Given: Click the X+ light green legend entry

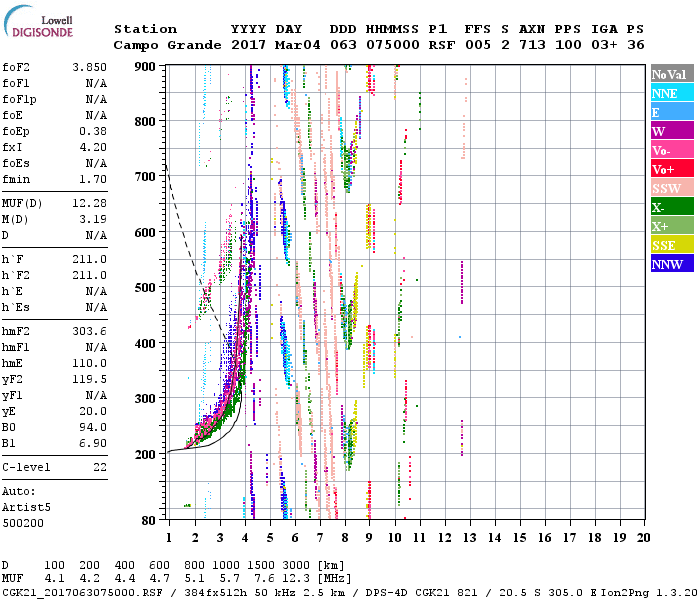Looking at the screenshot, I should 670,226.
